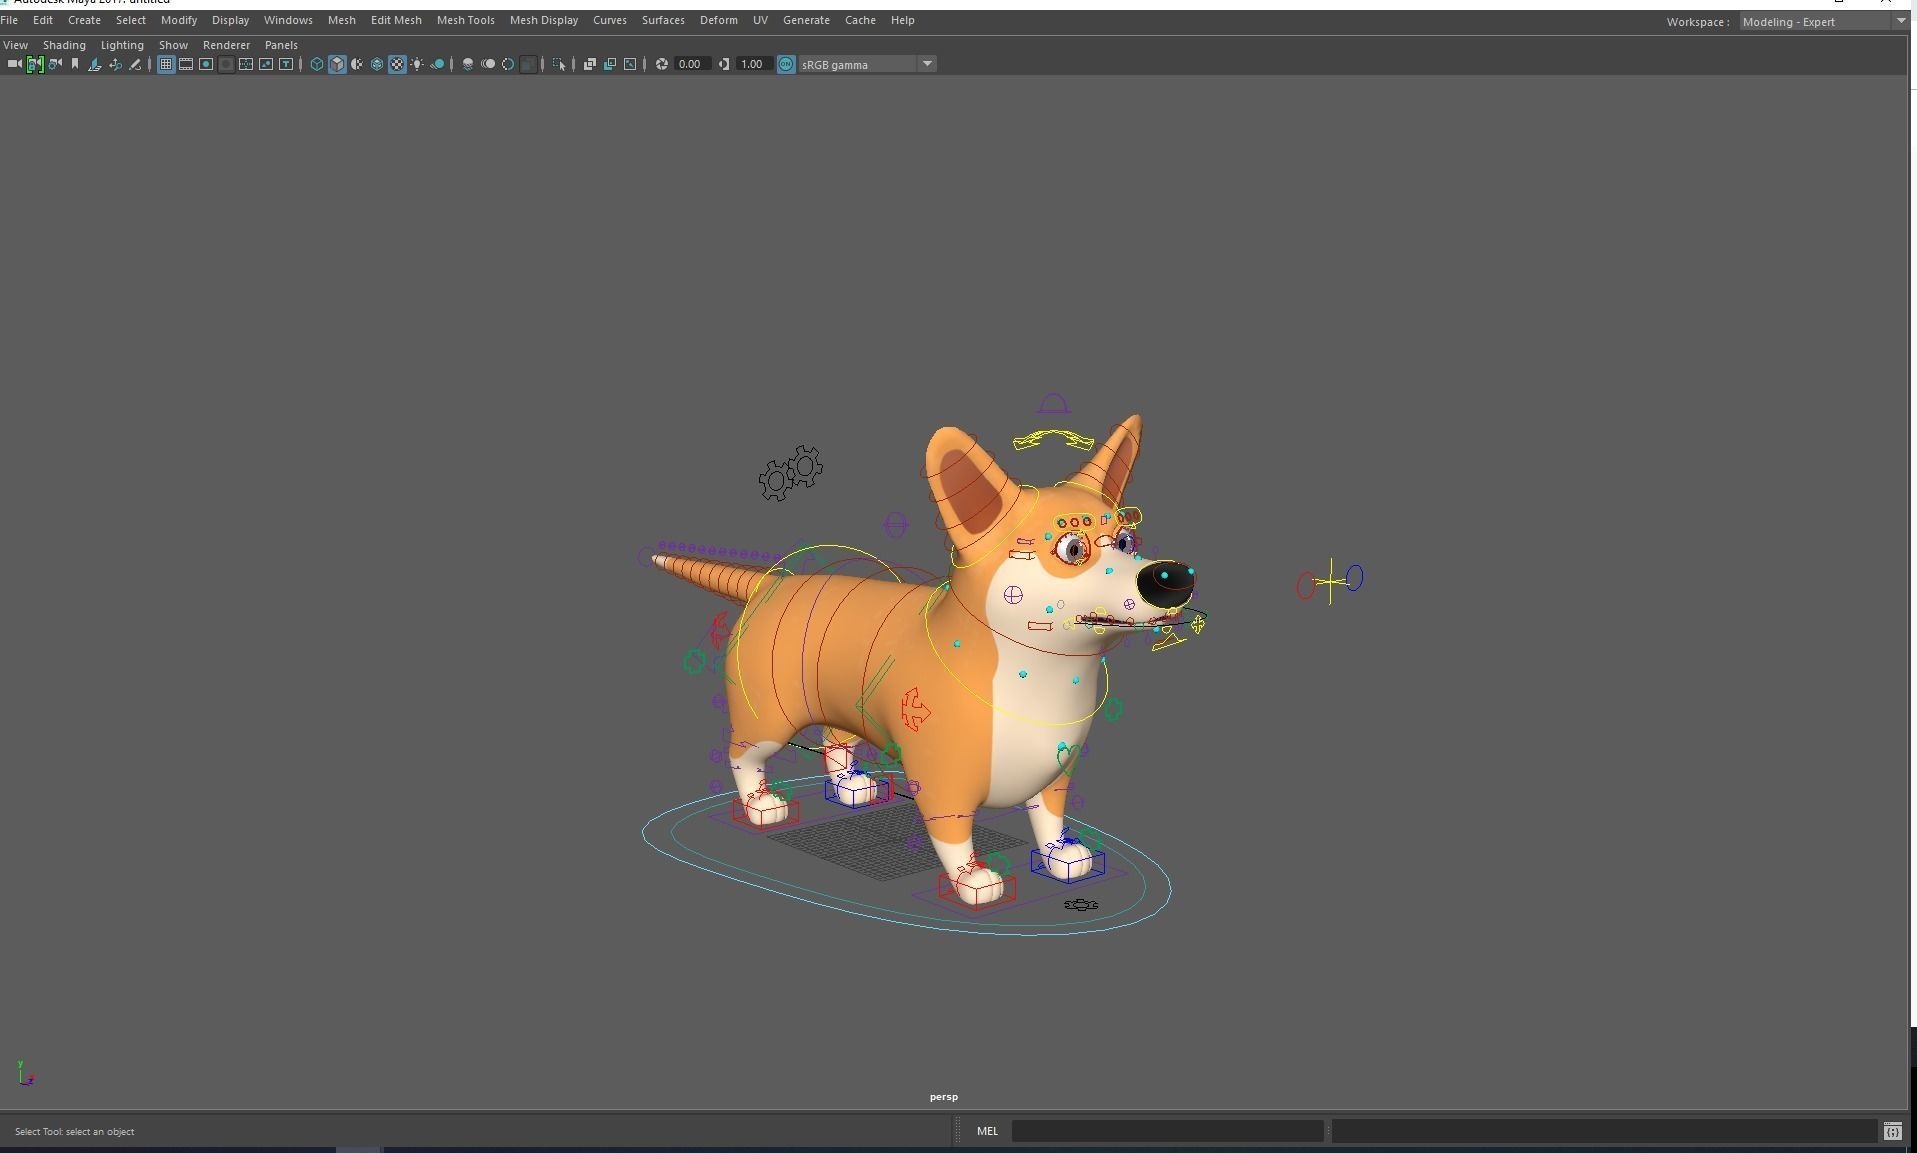
Task: Open camera attributes via the camera gear icon
Action: pos(53,64)
